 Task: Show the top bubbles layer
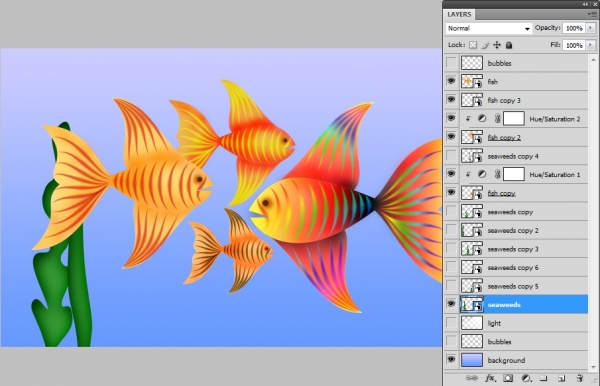(452, 63)
